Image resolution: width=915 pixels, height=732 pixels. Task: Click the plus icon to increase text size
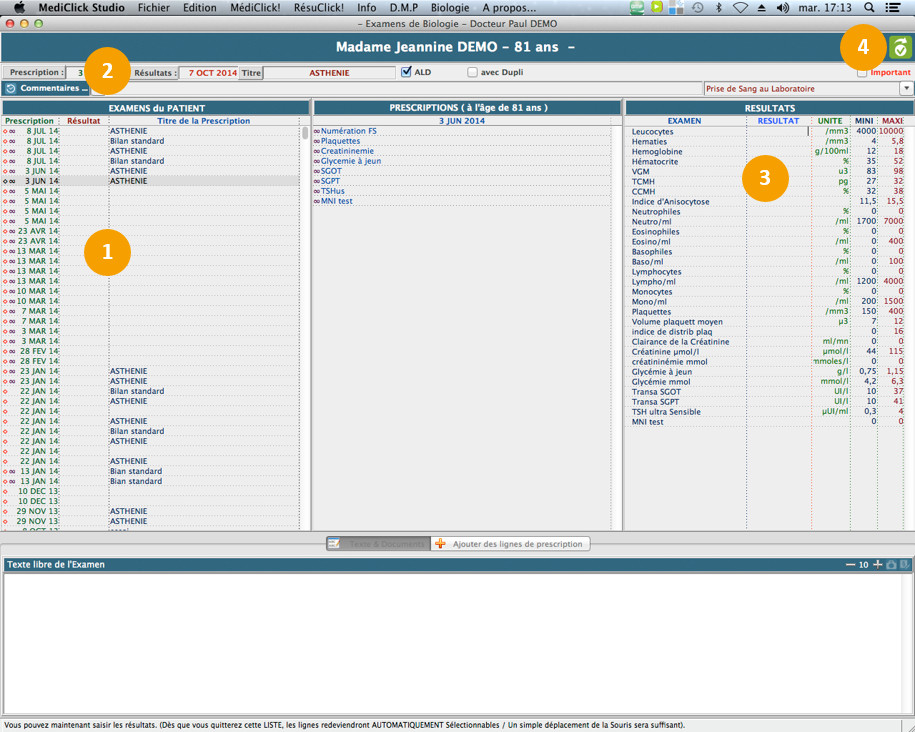[878, 565]
